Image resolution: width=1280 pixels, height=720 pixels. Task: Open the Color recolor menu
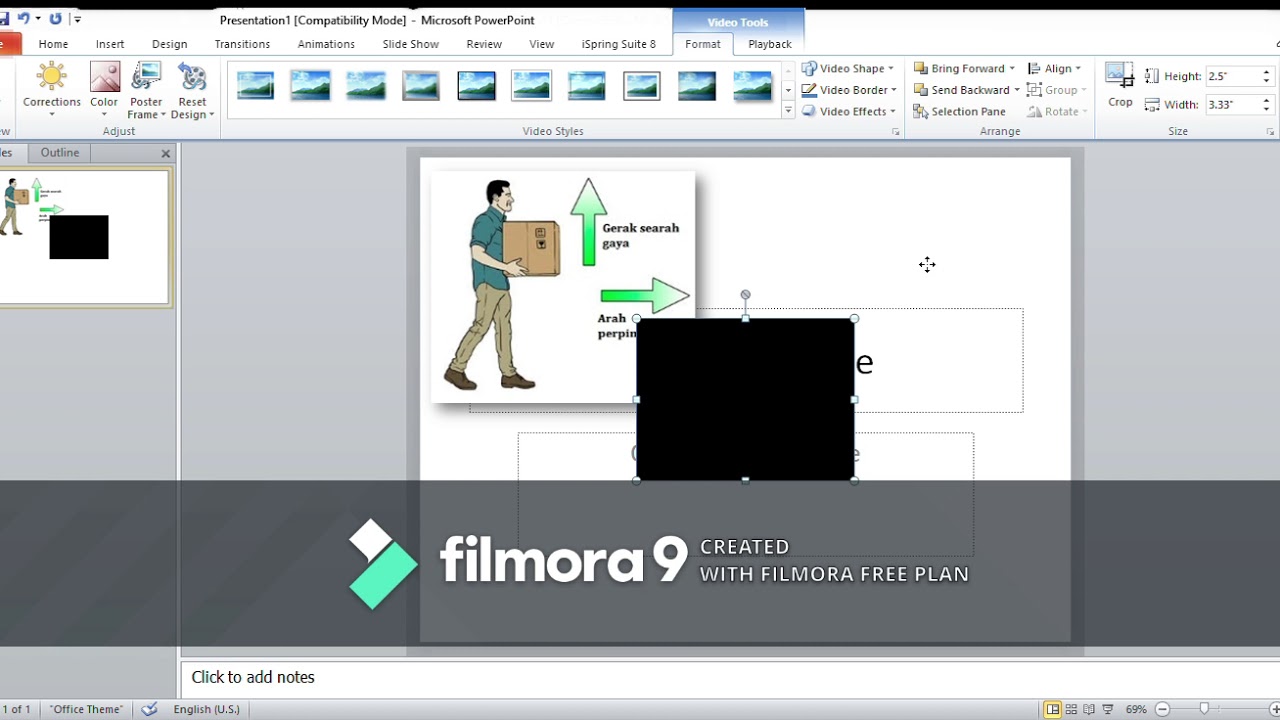[104, 90]
